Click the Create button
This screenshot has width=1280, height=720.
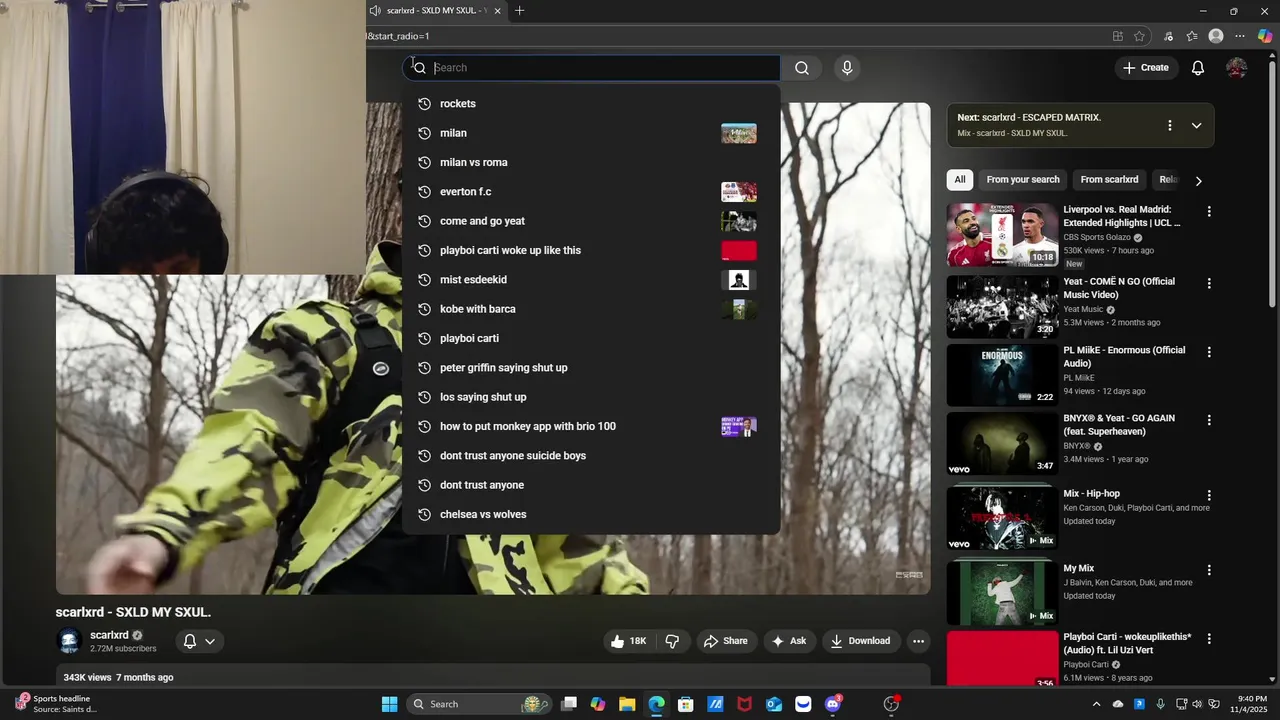(x=1145, y=68)
